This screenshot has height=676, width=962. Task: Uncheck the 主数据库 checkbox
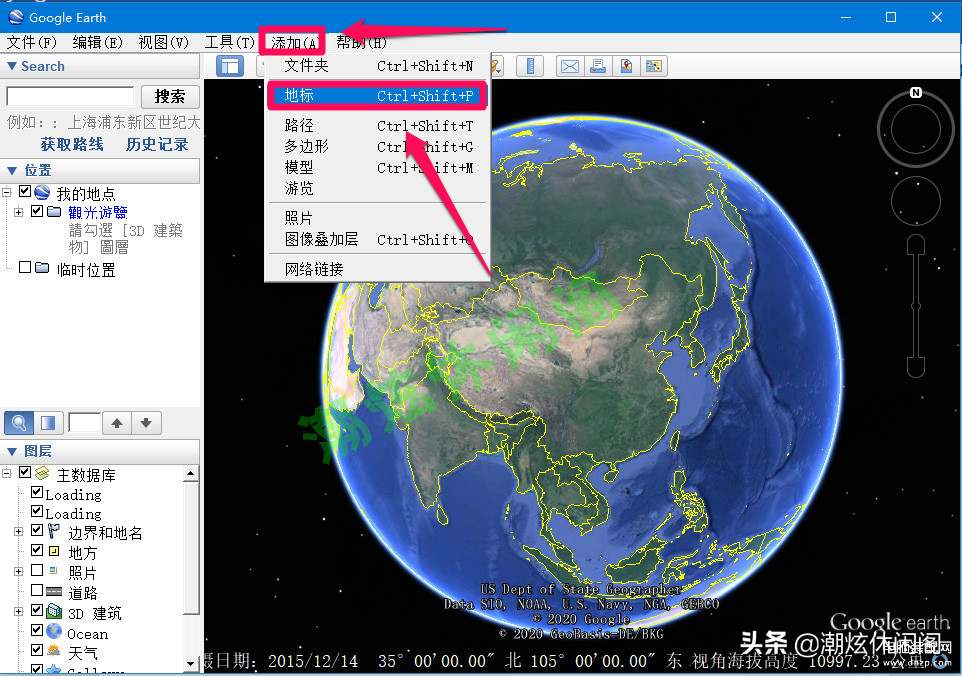click(25, 472)
